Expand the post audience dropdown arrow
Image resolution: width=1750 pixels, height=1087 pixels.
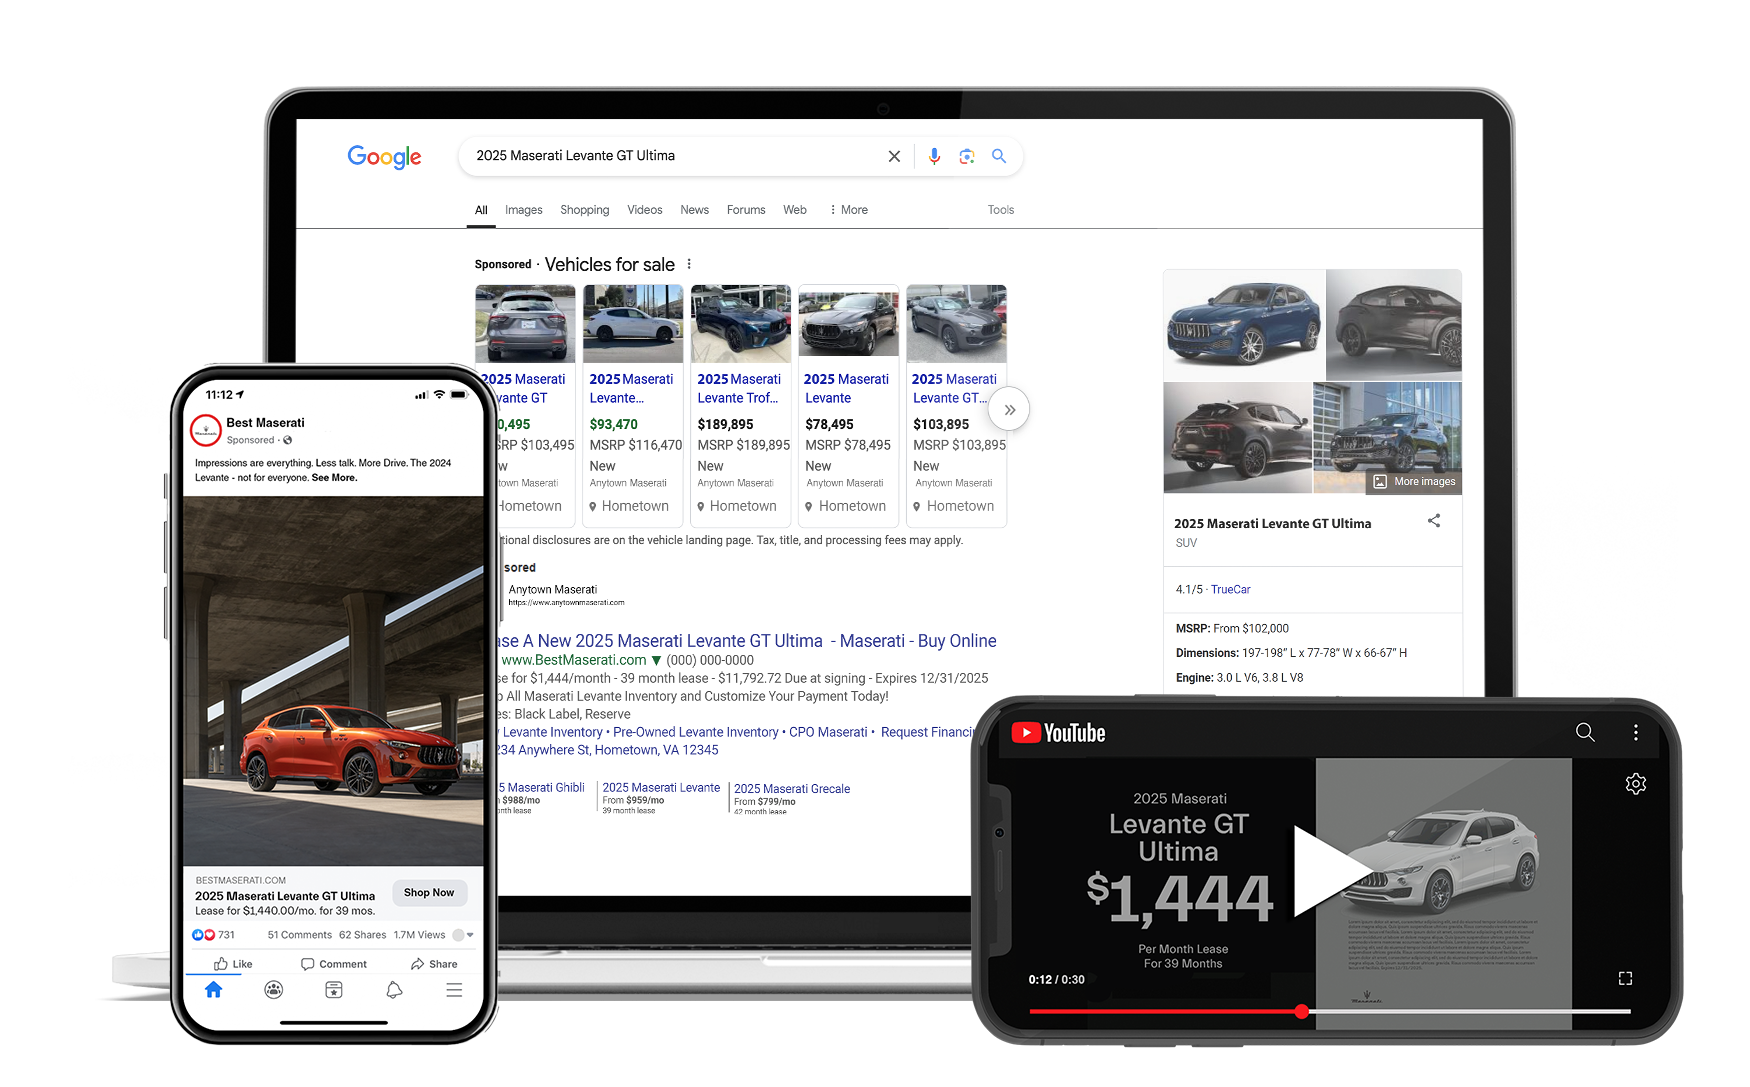pyautogui.click(x=470, y=935)
